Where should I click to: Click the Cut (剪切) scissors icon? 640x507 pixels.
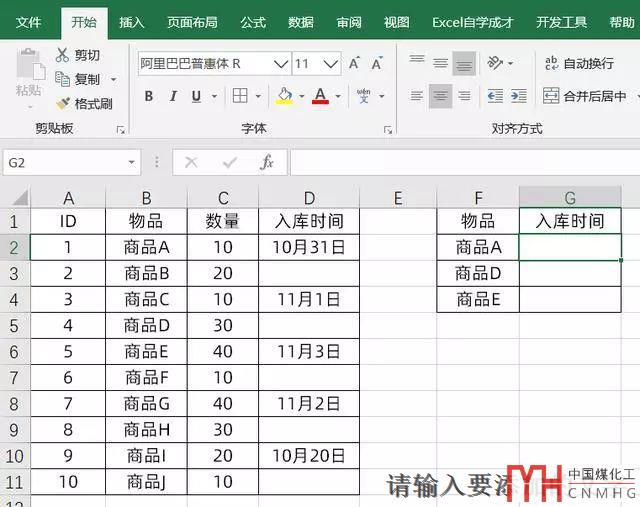[x=62, y=55]
